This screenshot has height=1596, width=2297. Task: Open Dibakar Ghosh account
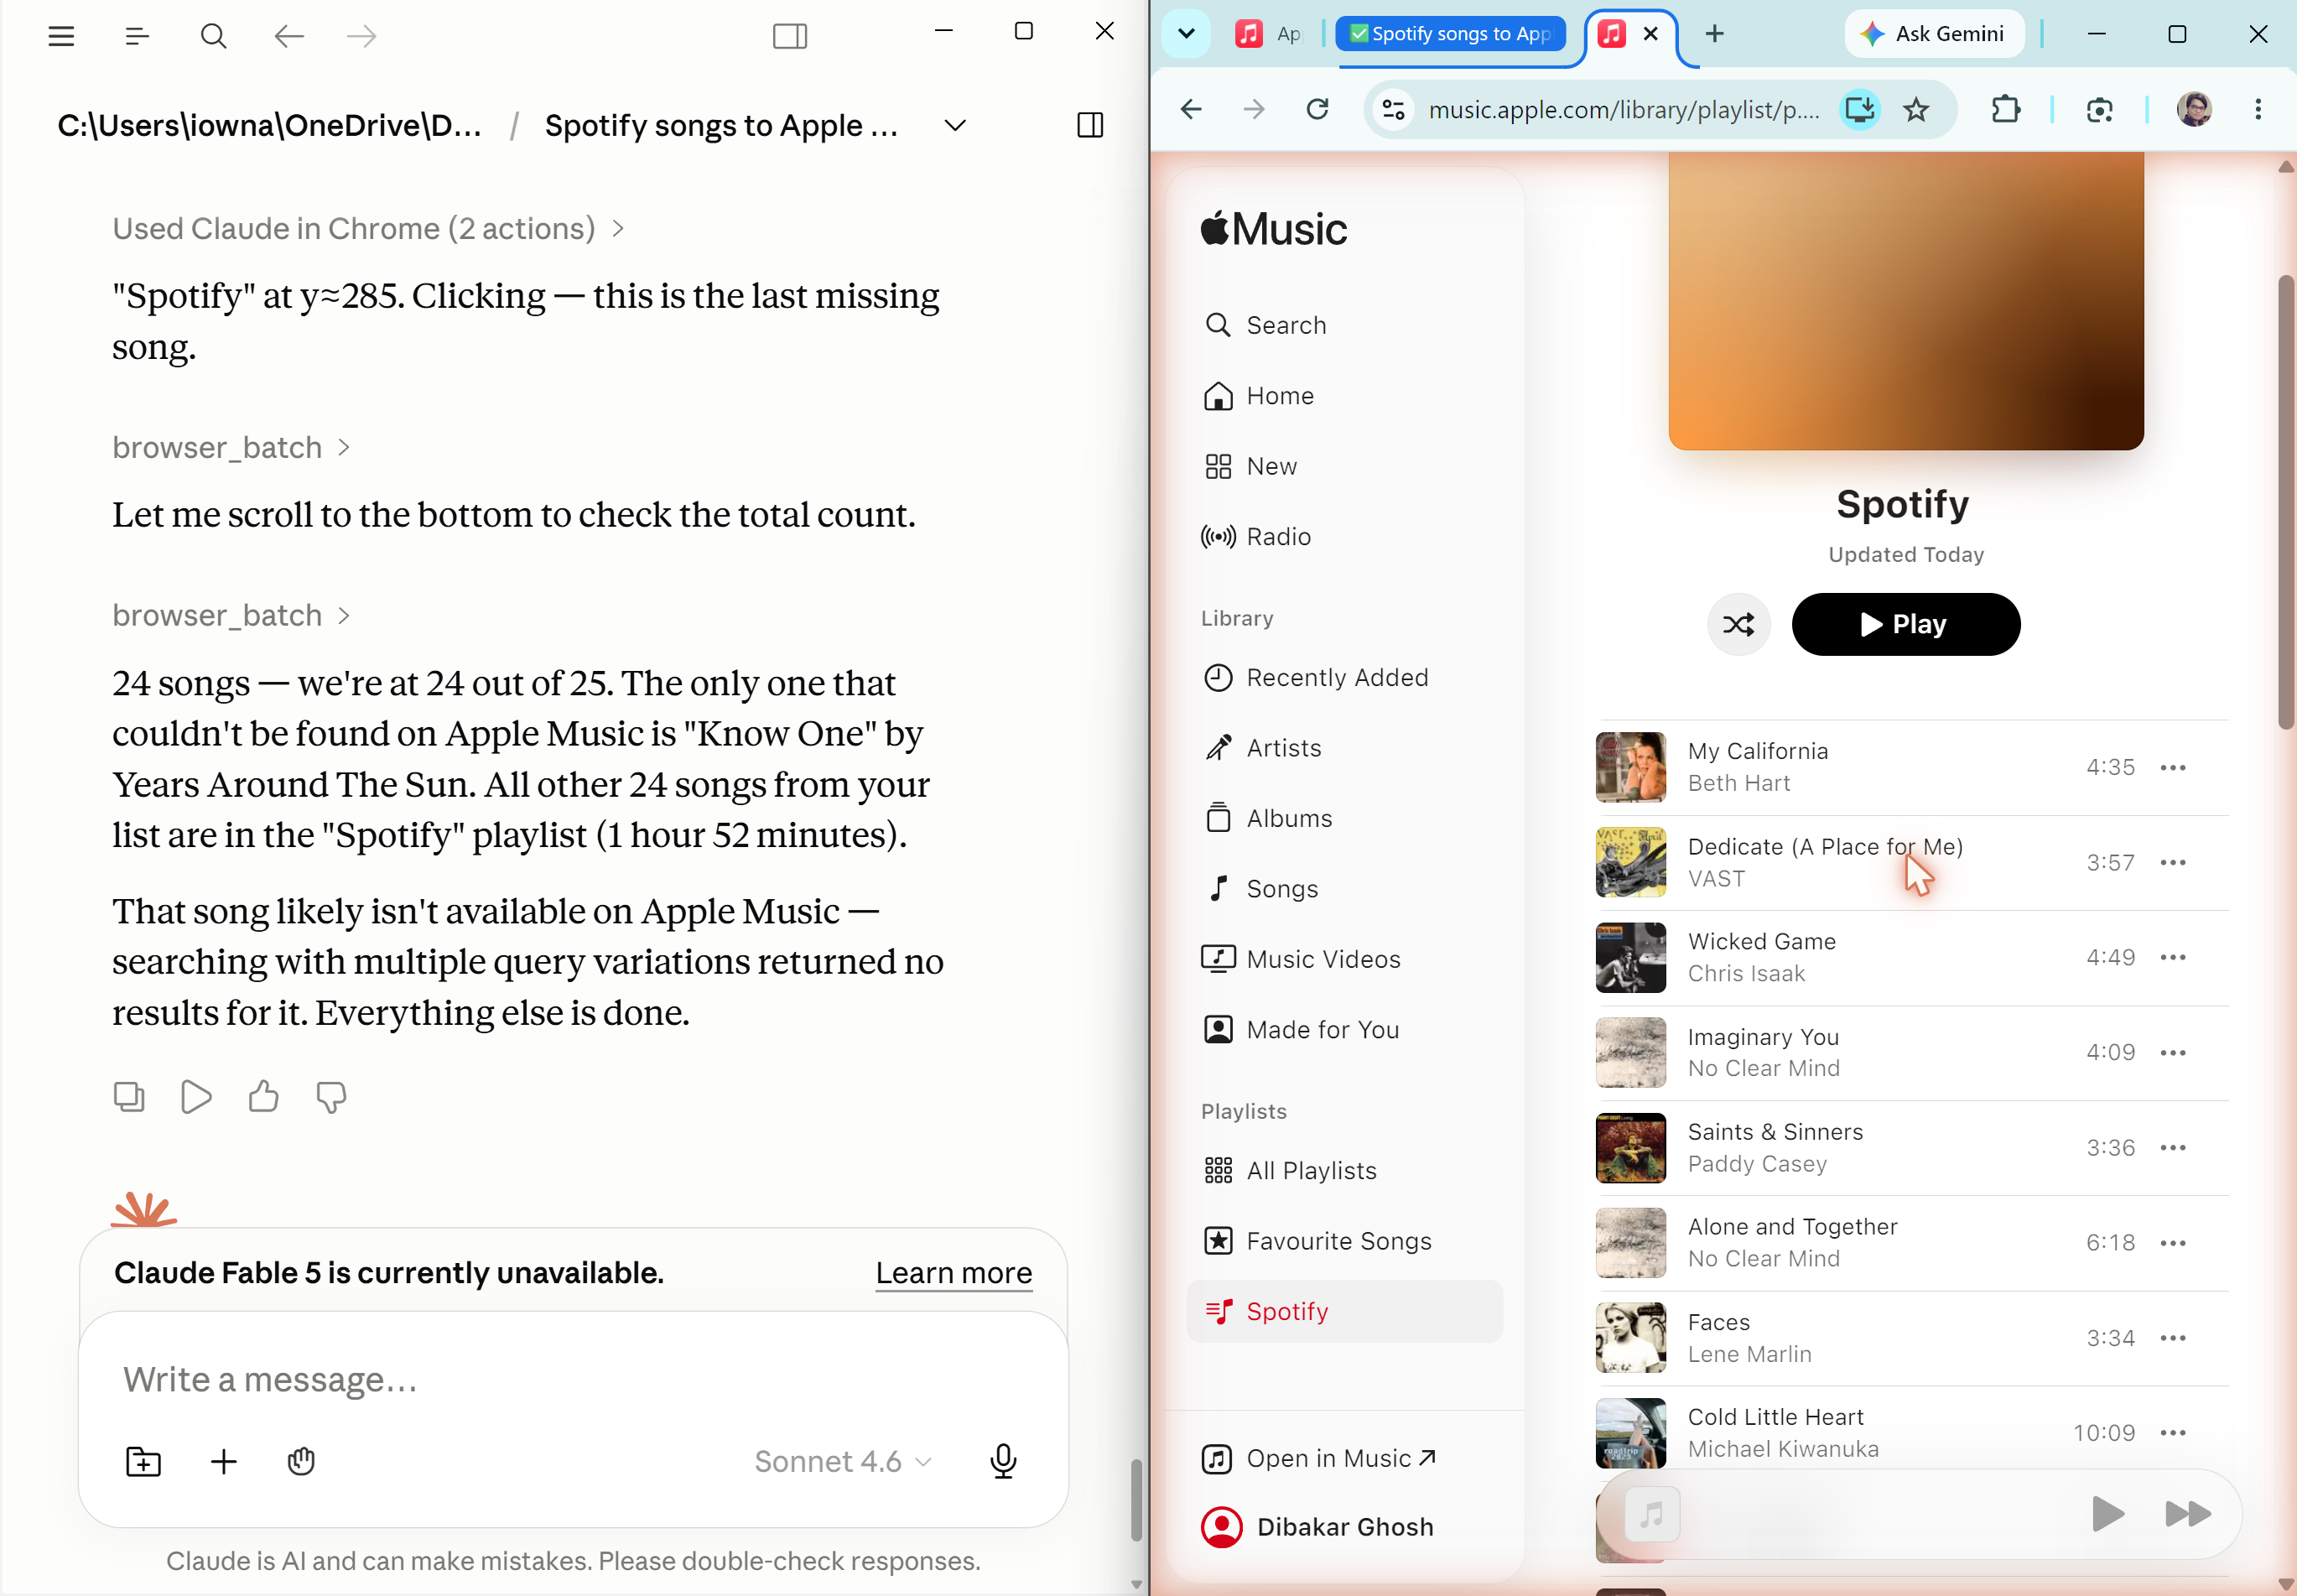point(1317,1527)
